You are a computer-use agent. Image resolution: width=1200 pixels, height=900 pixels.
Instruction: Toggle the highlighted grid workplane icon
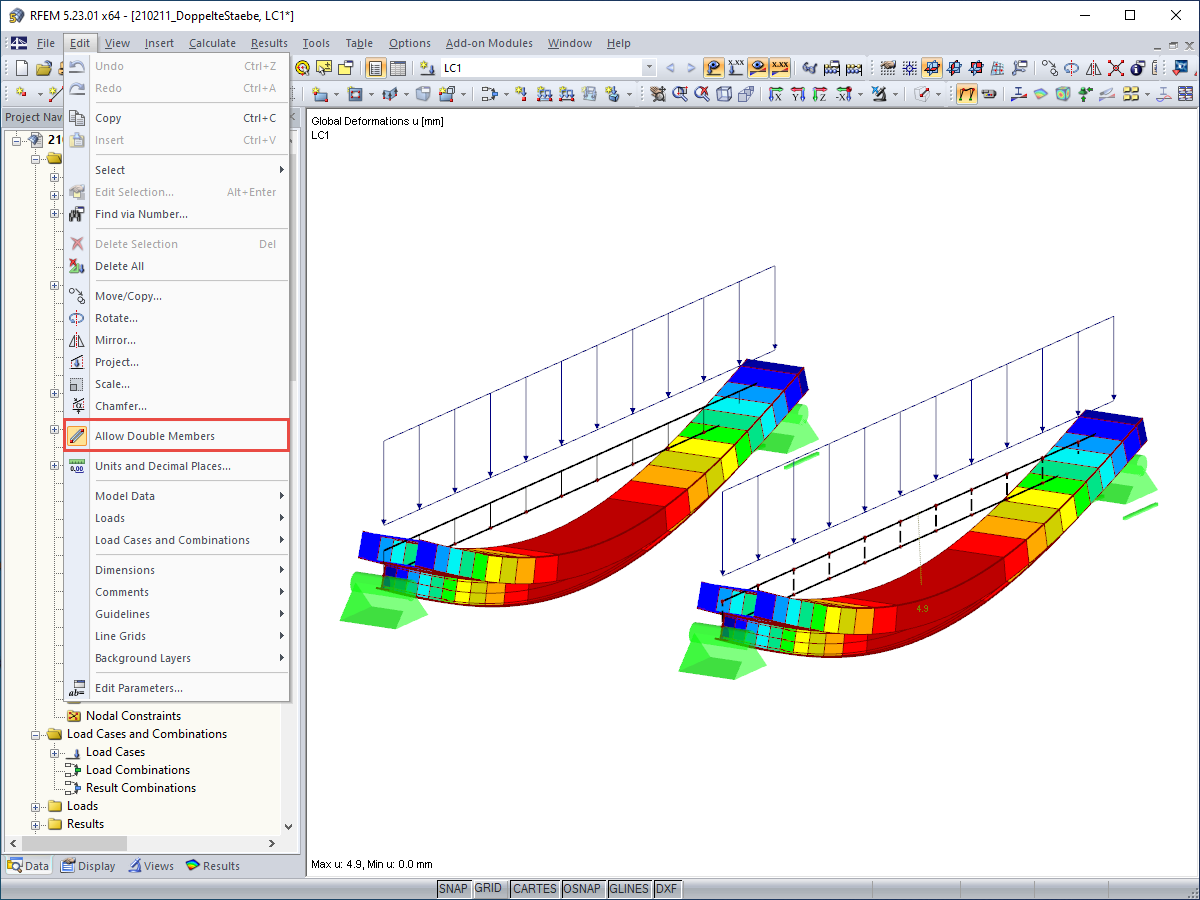coord(931,68)
